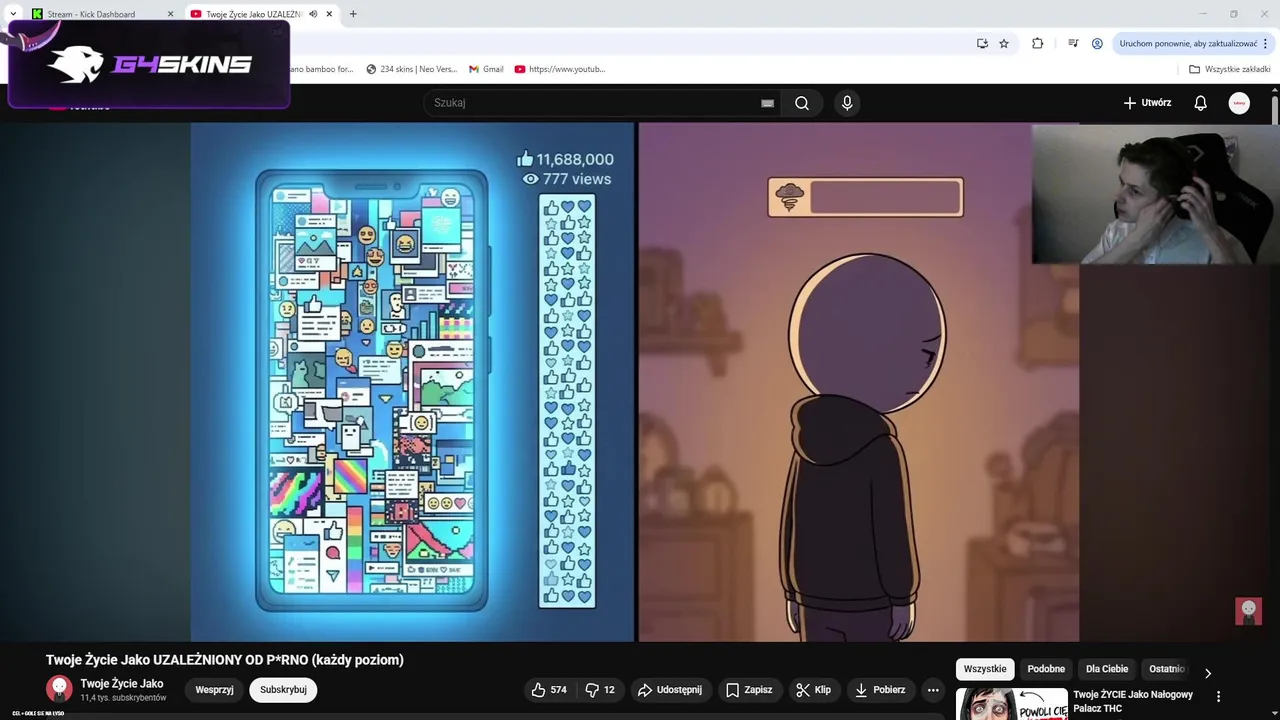1280x720 pixels.
Task: Open the YouTube account avatar menu
Action: [x=1239, y=103]
